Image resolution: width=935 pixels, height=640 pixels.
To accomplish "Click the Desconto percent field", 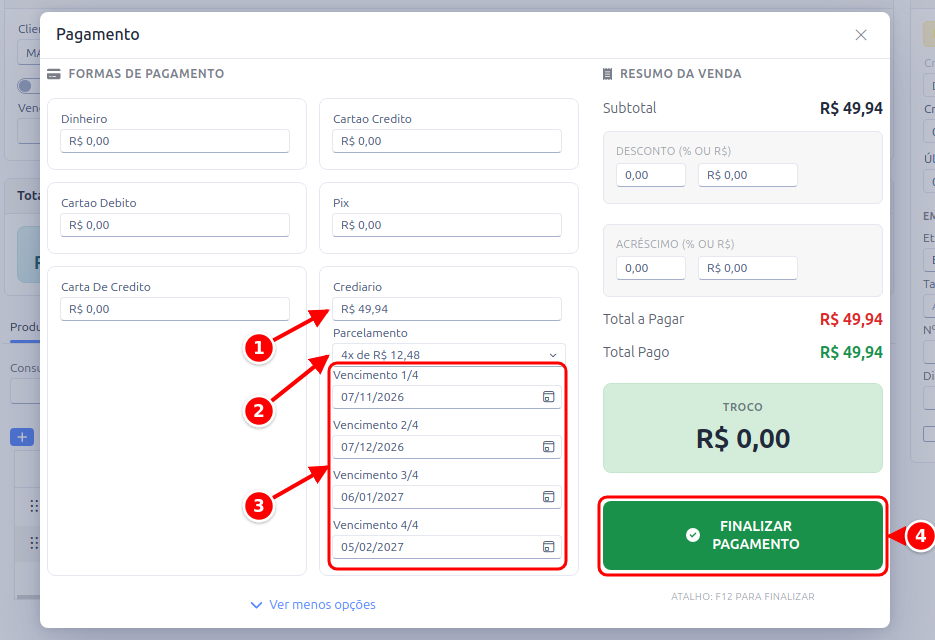I will click(x=651, y=175).
